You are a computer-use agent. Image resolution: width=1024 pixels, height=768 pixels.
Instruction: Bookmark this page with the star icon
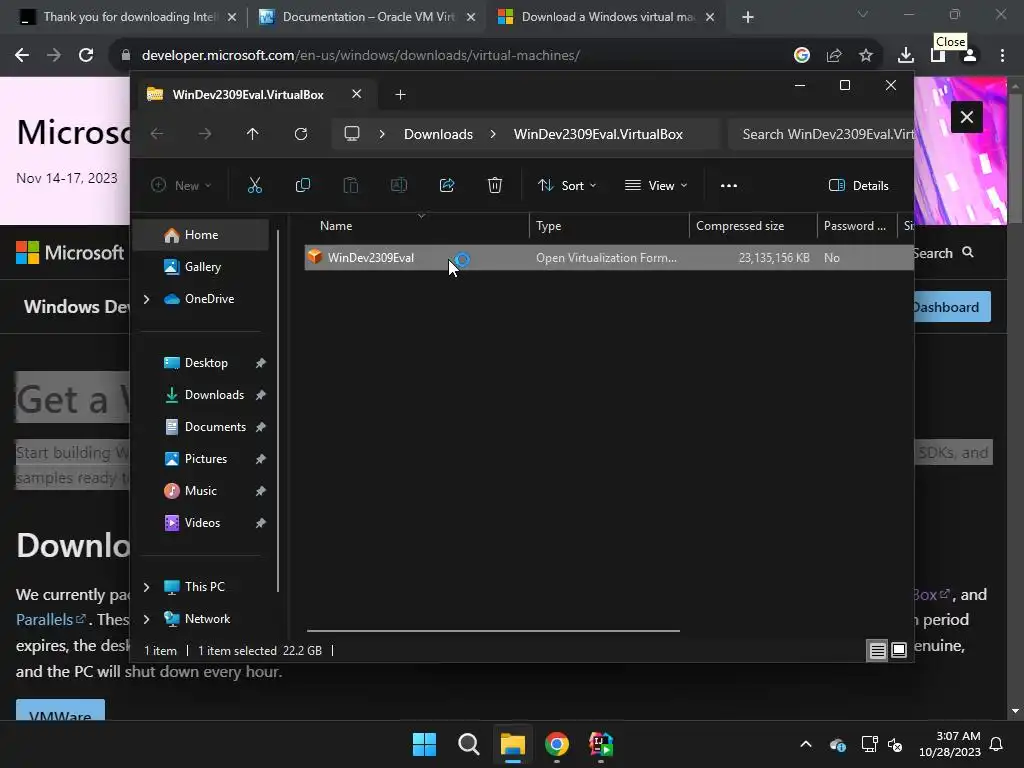(x=866, y=55)
